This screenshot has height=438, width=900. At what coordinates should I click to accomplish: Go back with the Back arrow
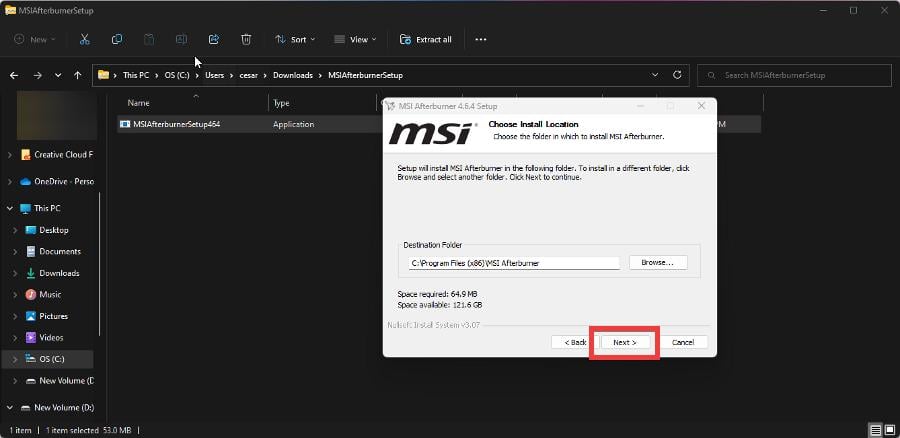pyautogui.click(x=14, y=75)
